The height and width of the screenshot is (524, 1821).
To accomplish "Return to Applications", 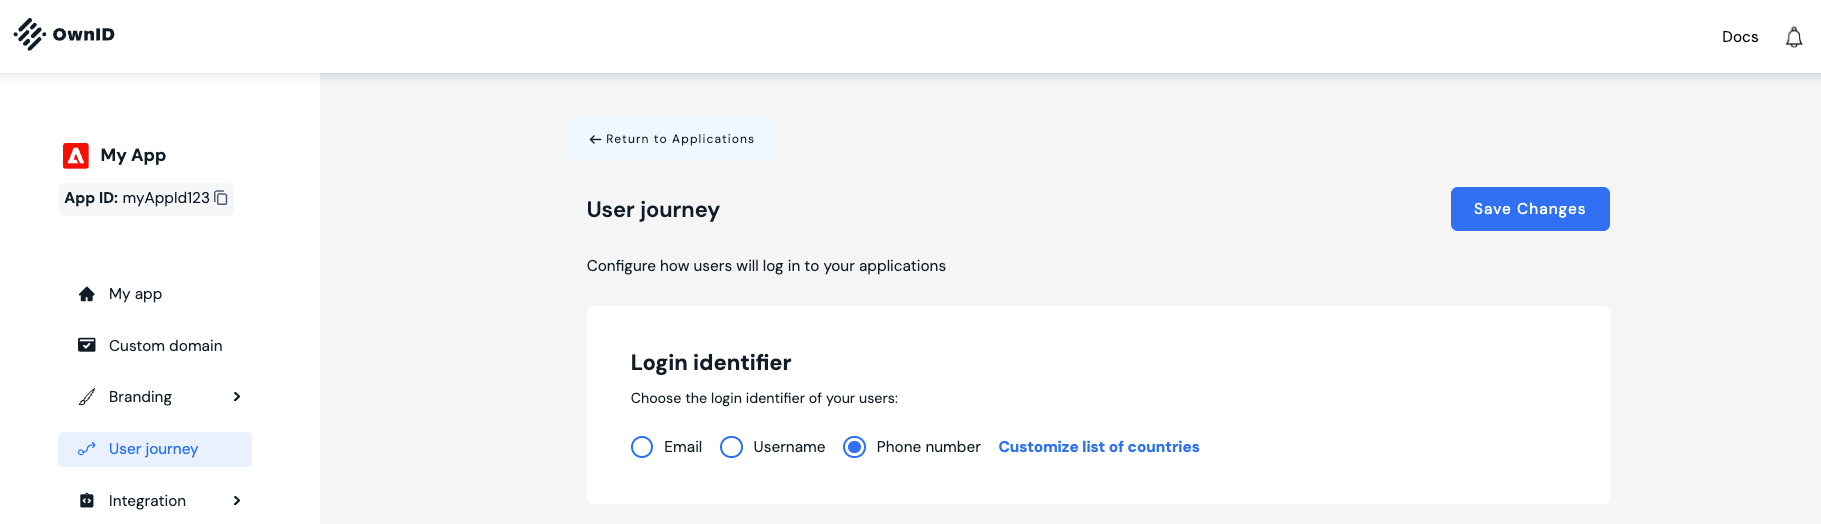I will (672, 139).
